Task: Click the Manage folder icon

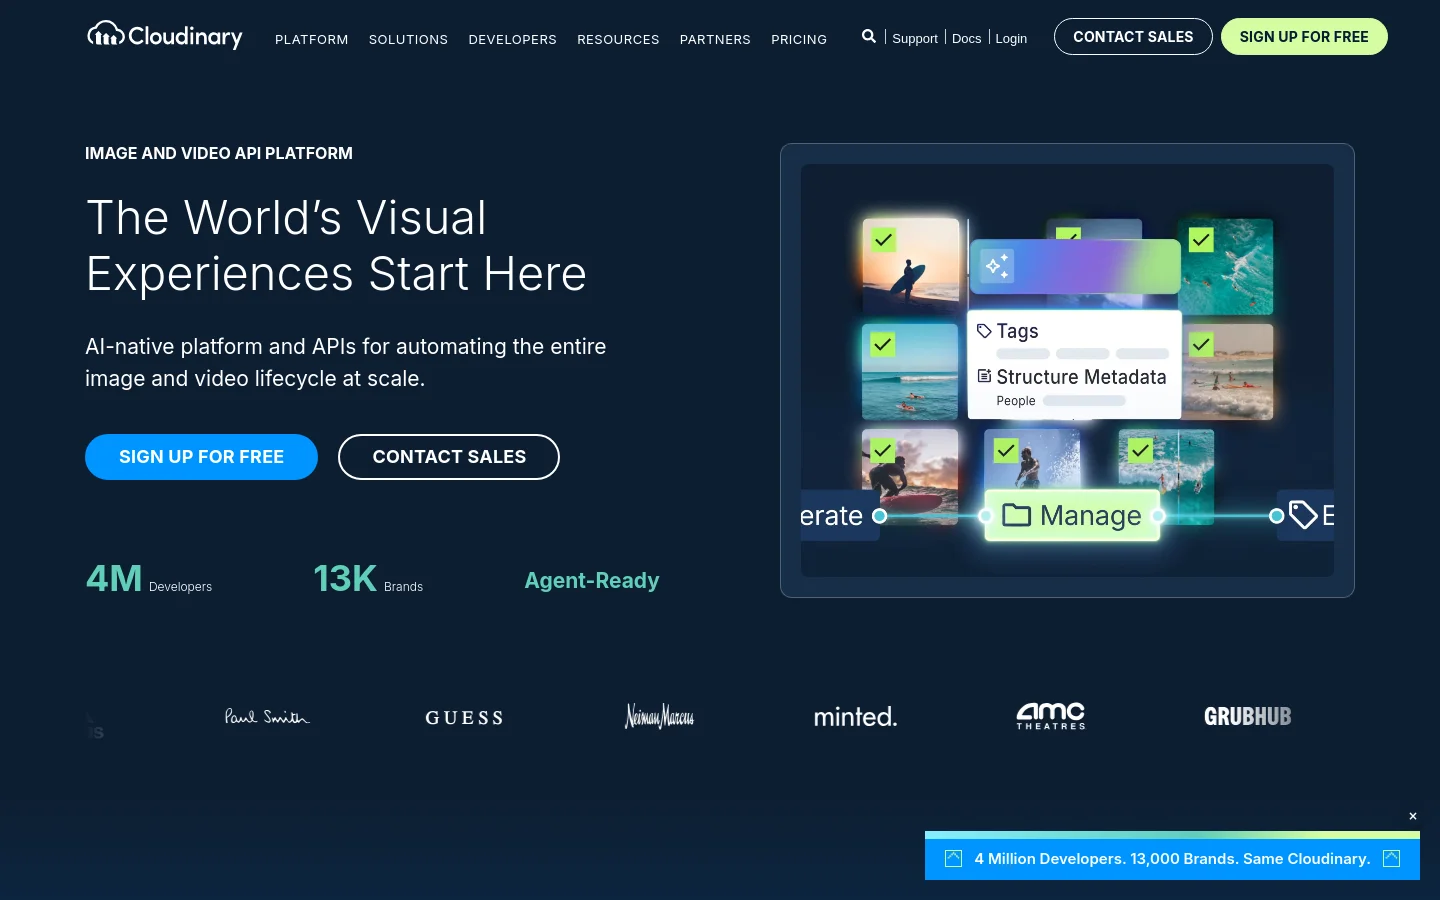Action: (x=1016, y=515)
